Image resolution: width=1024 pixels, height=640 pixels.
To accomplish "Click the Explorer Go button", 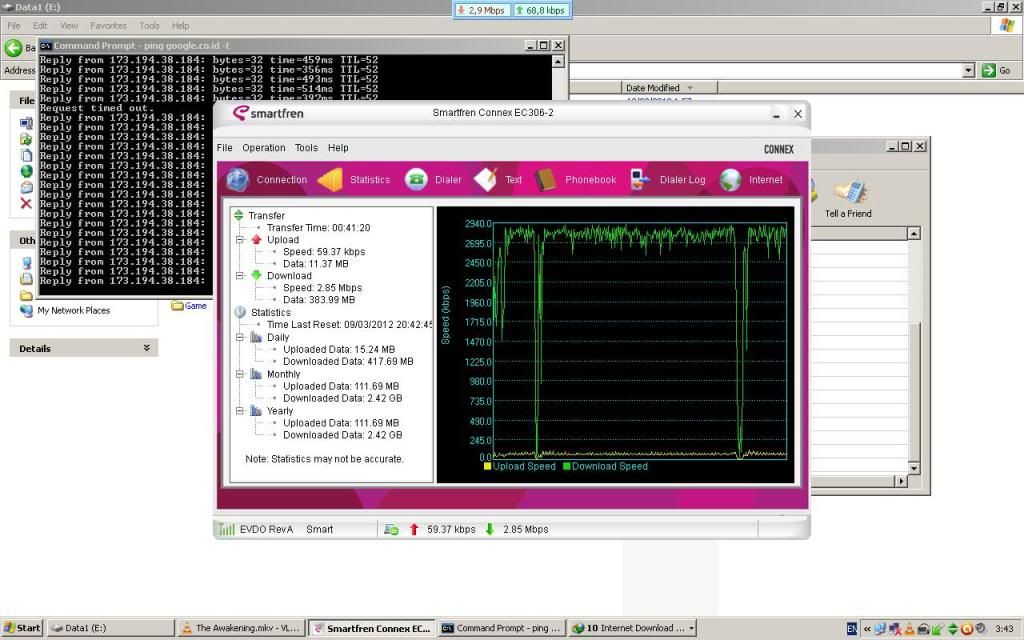I will [997, 71].
